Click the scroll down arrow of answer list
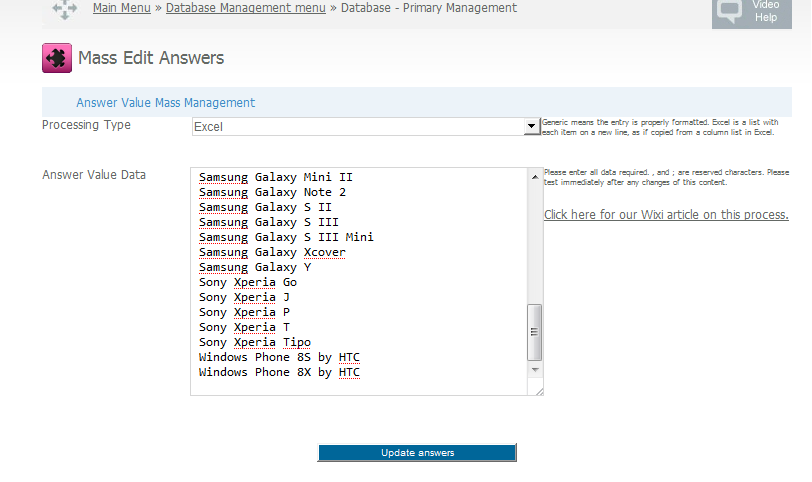The height and width of the screenshot is (482, 812). pyautogui.click(x=535, y=370)
